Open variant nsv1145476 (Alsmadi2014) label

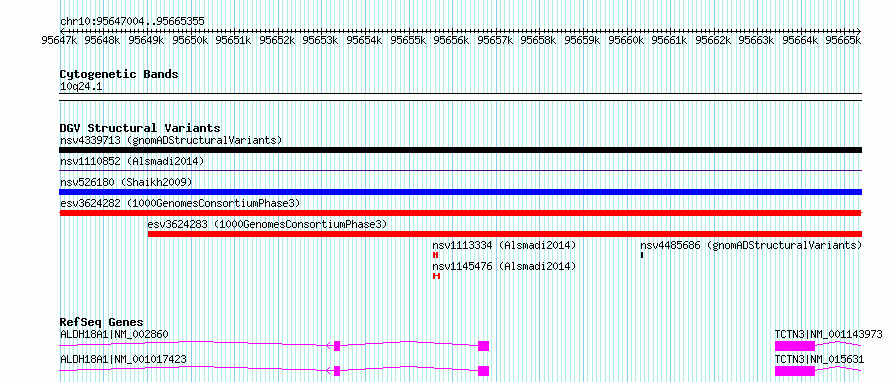[504, 266]
